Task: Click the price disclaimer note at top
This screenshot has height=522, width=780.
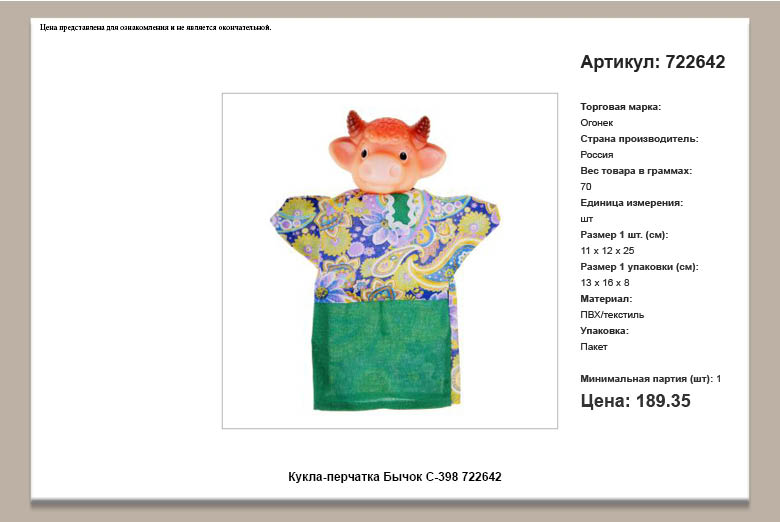Action: [156, 27]
